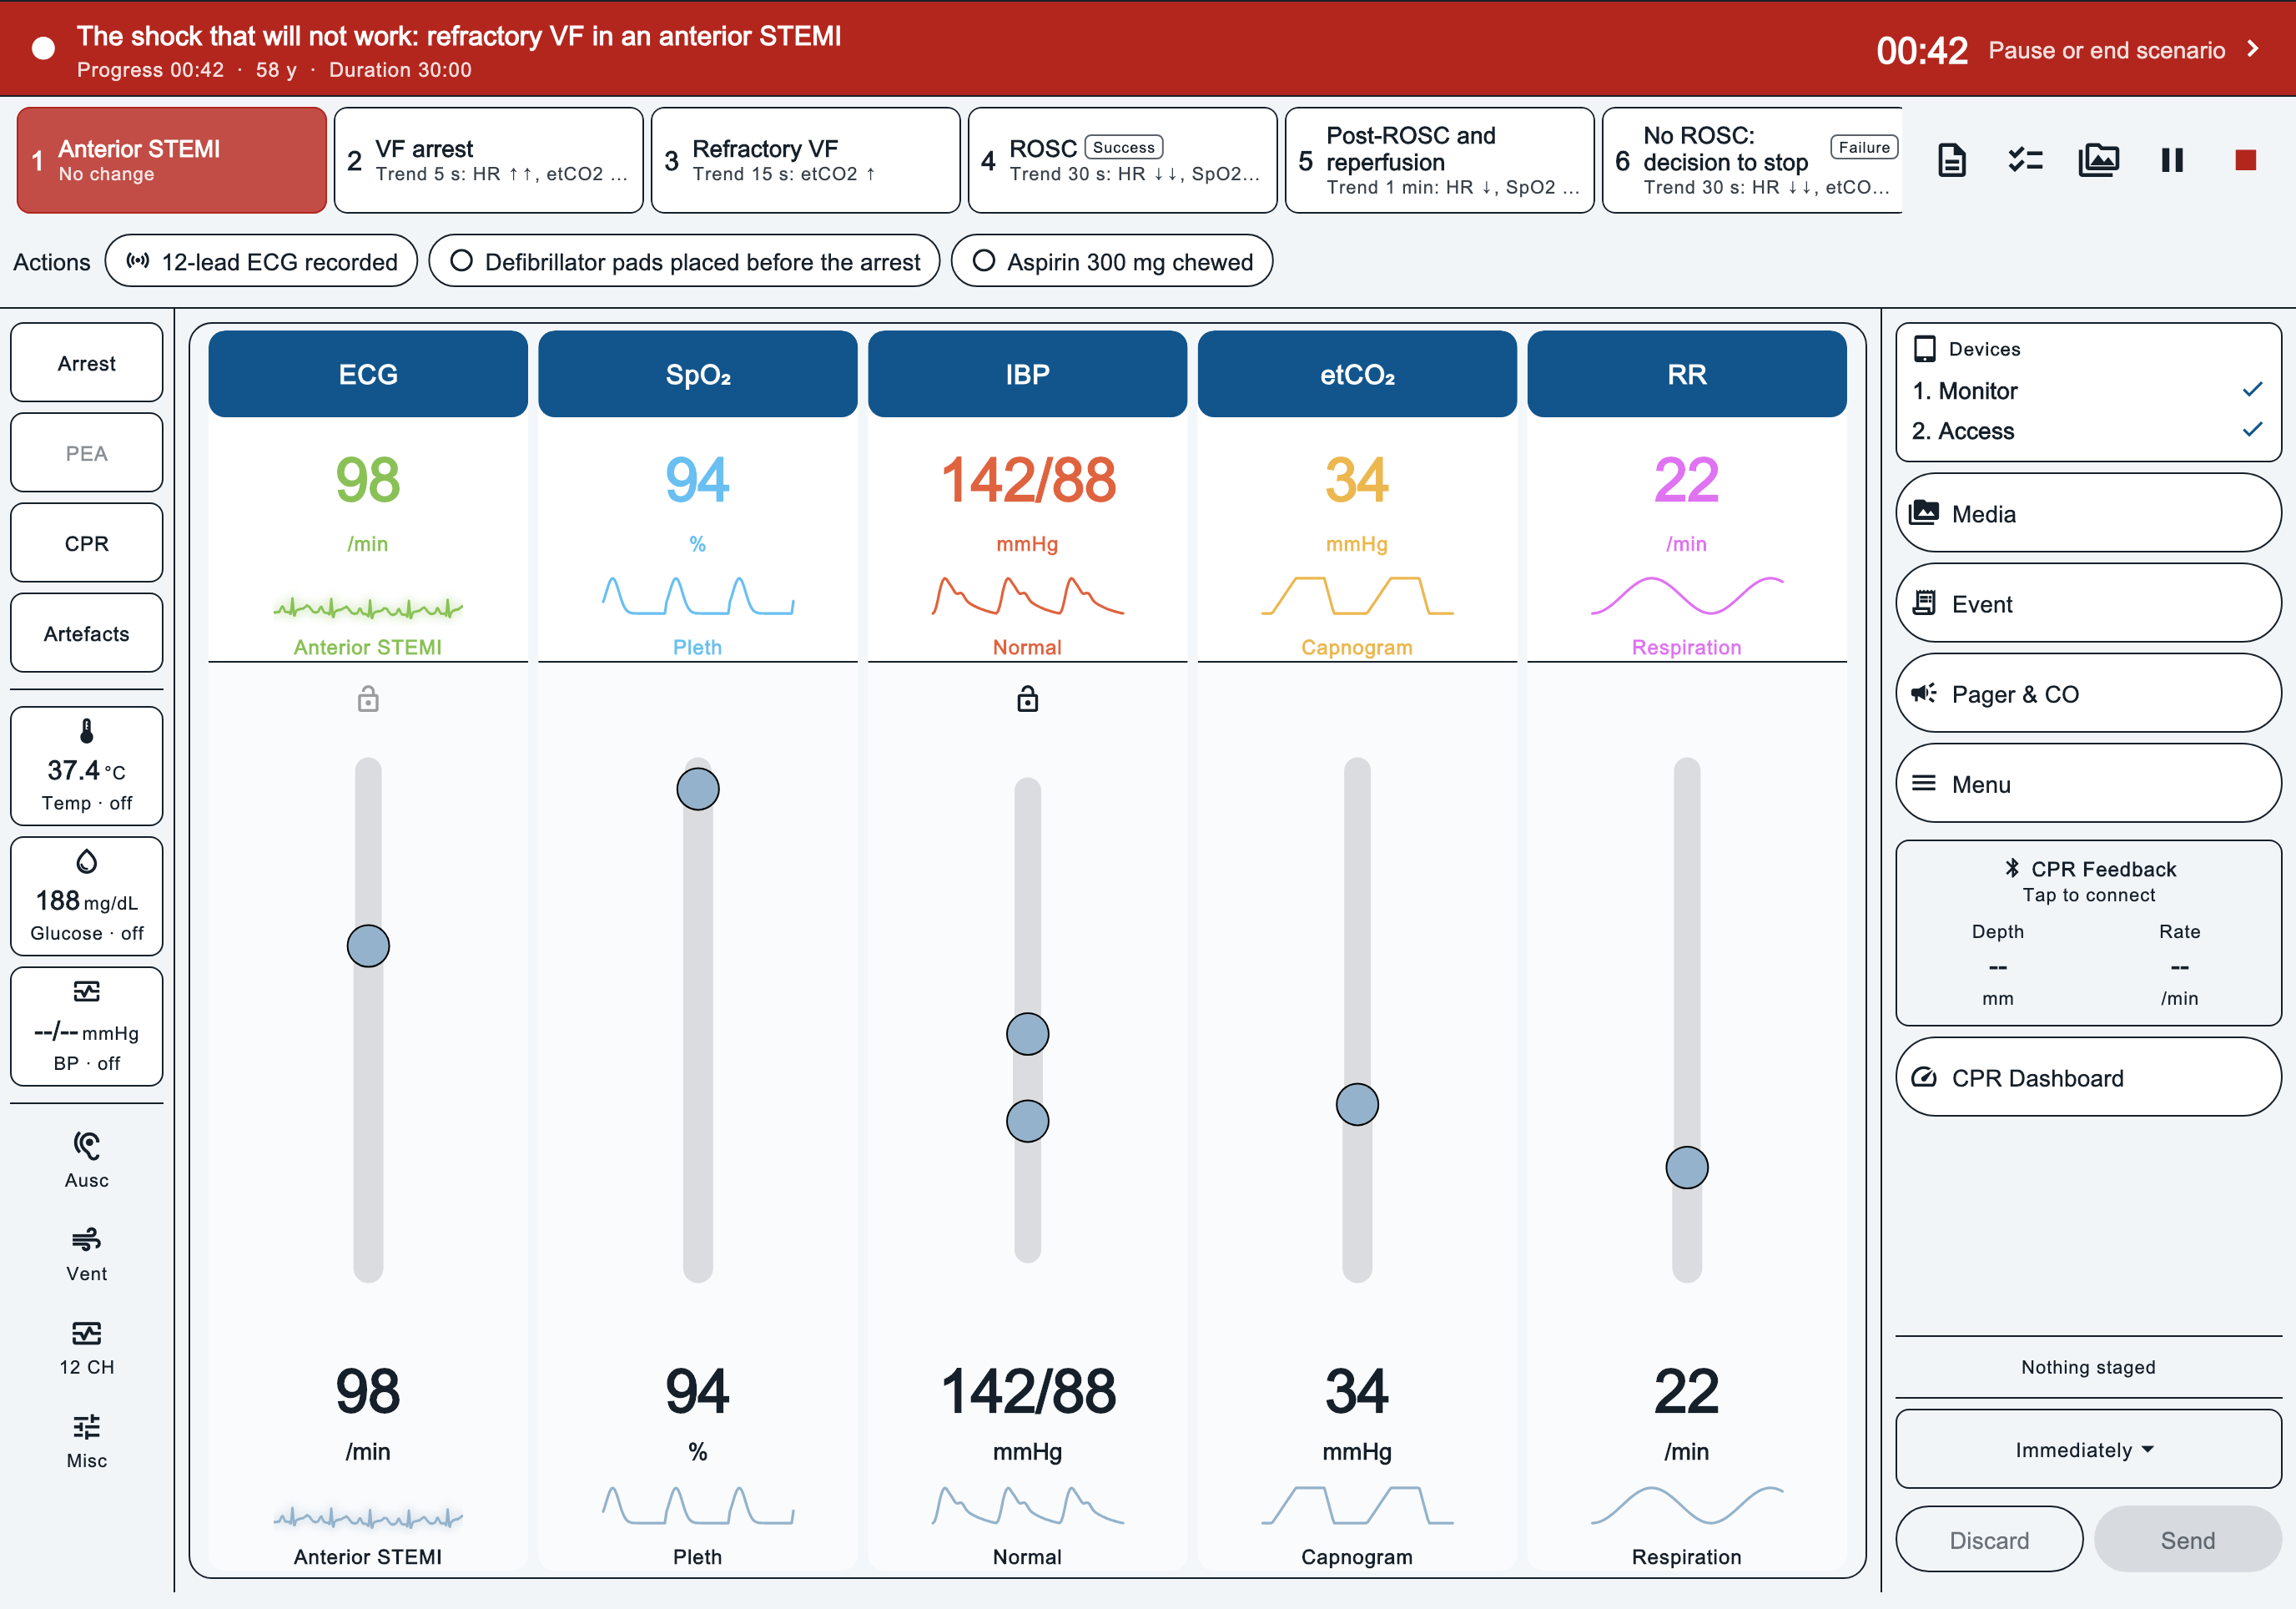The image size is (2296, 1609).
Task: Pause the scenario with pause icon
Action: [x=2172, y=160]
